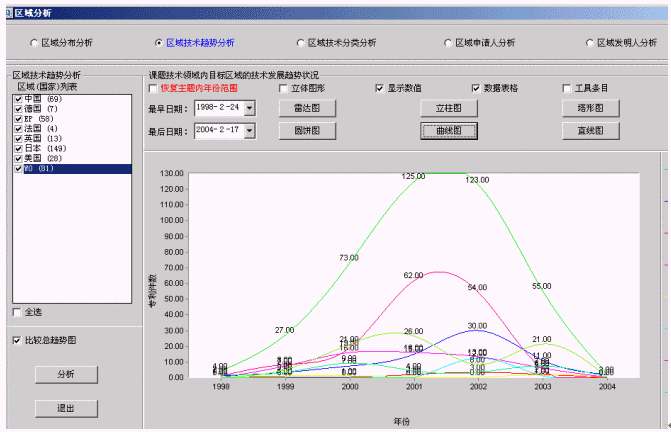
Task: Enable the 全选 select-all checkbox
Action: (17, 312)
